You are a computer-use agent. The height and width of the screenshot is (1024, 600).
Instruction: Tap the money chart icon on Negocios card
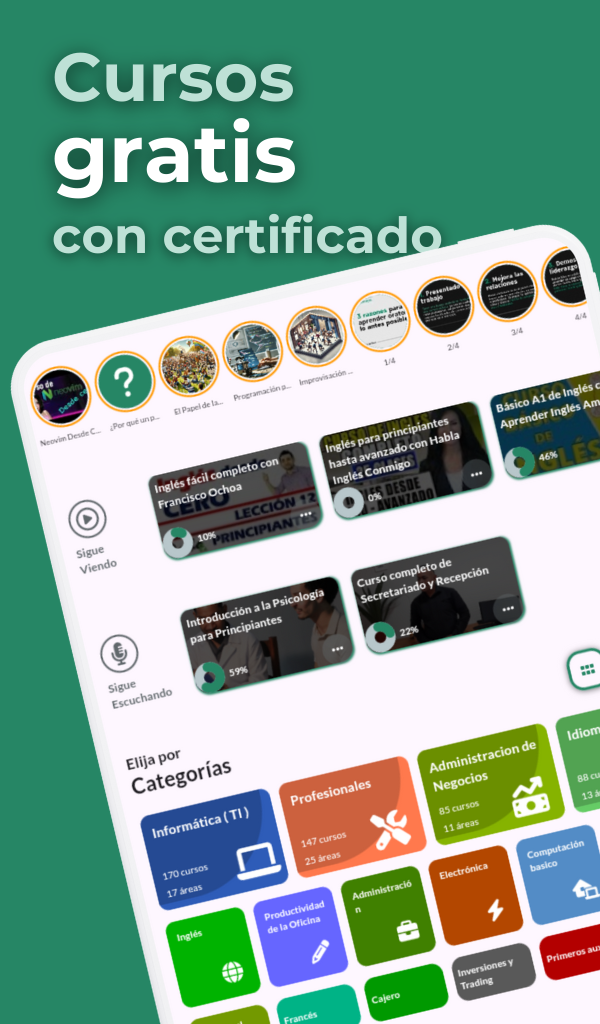[x=530, y=797]
